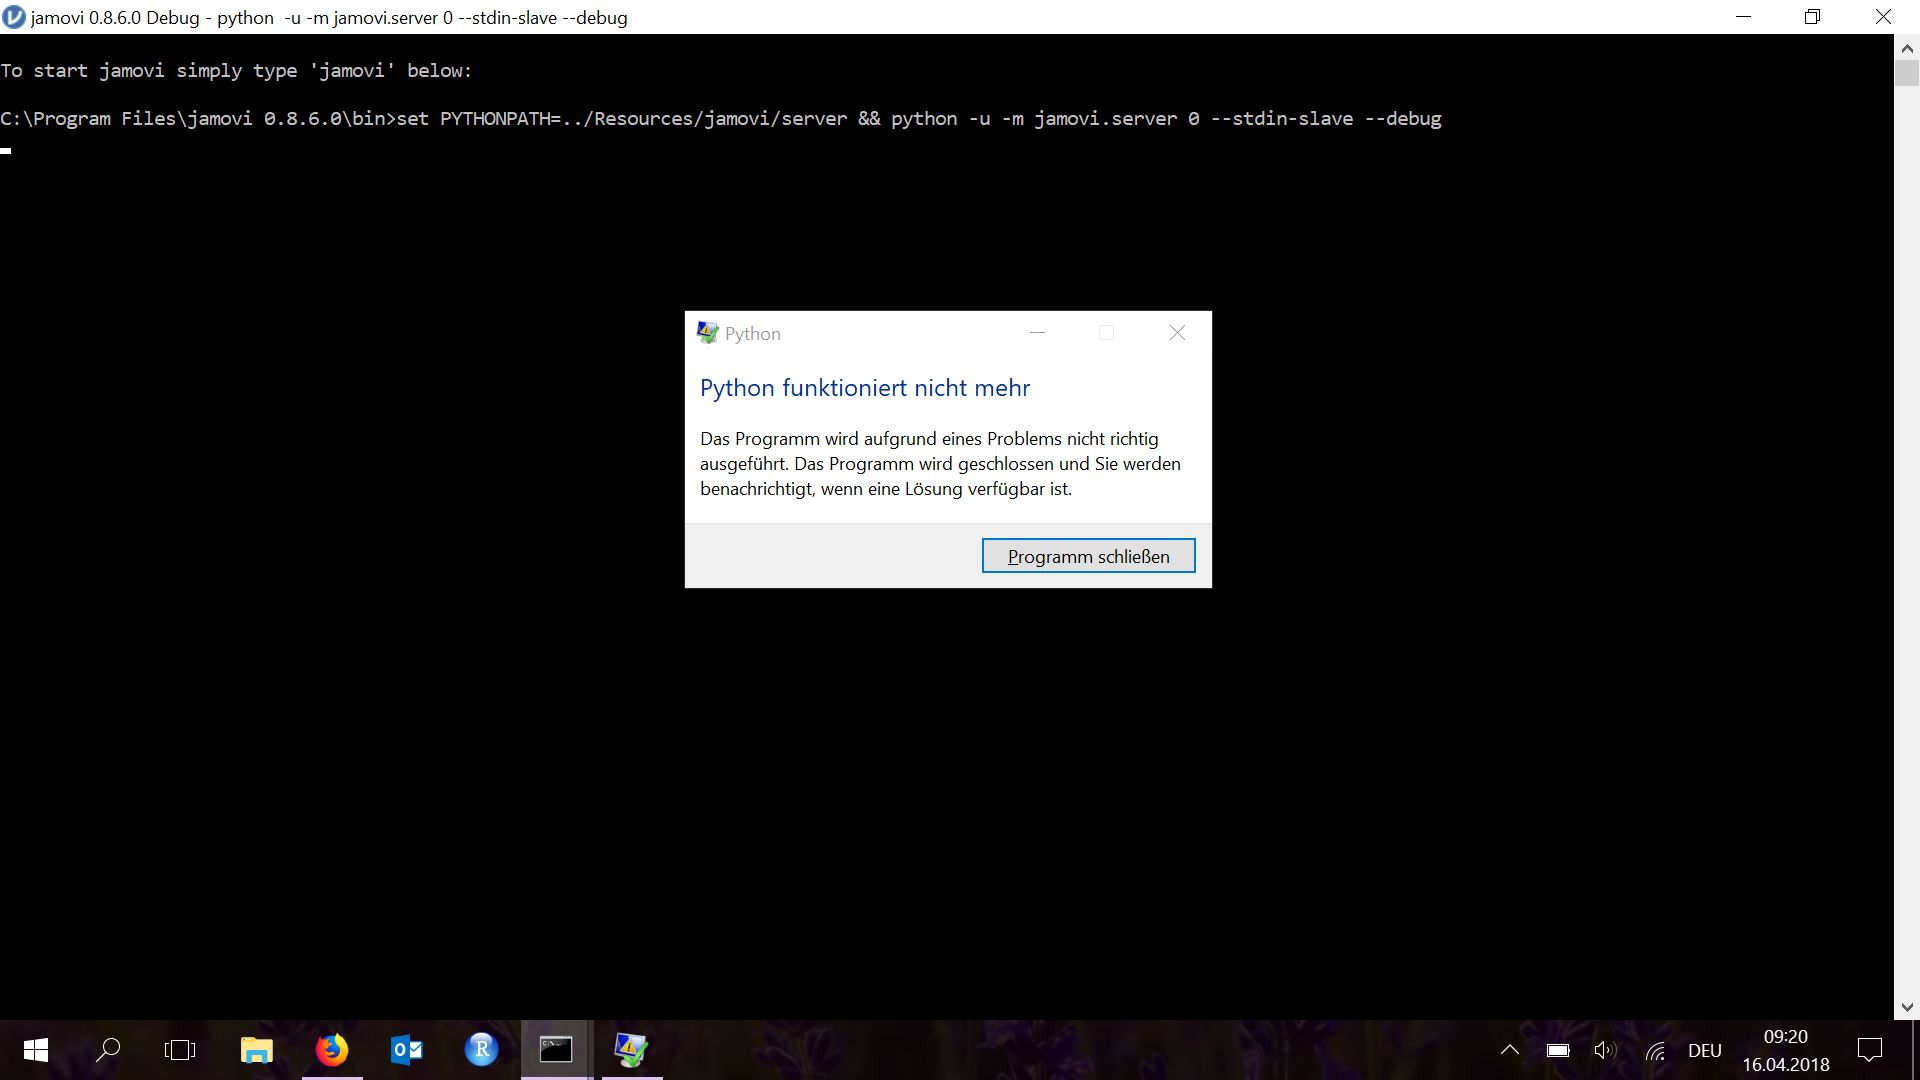This screenshot has height=1080, width=1920.
Task: Click 'To start jamovi simply type' line
Action: [236, 71]
